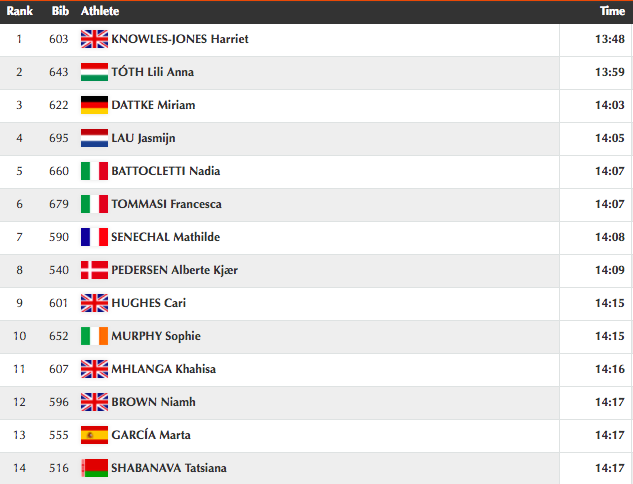Click the Danish flag next to PEDERSEN Alberte Kjær
The height and width of the screenshot is (484, 633).
pos(94,270)
